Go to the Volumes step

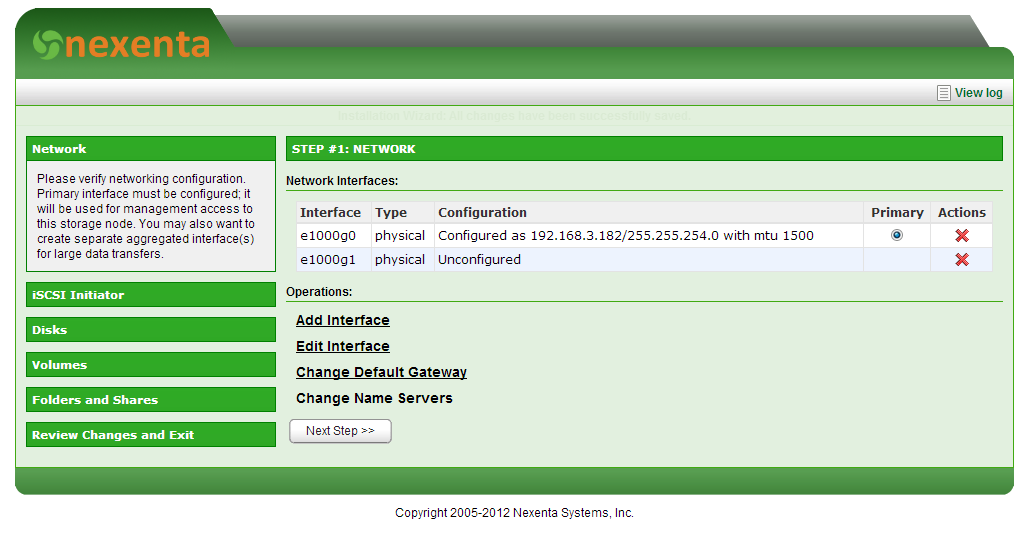tap(151, 365)
